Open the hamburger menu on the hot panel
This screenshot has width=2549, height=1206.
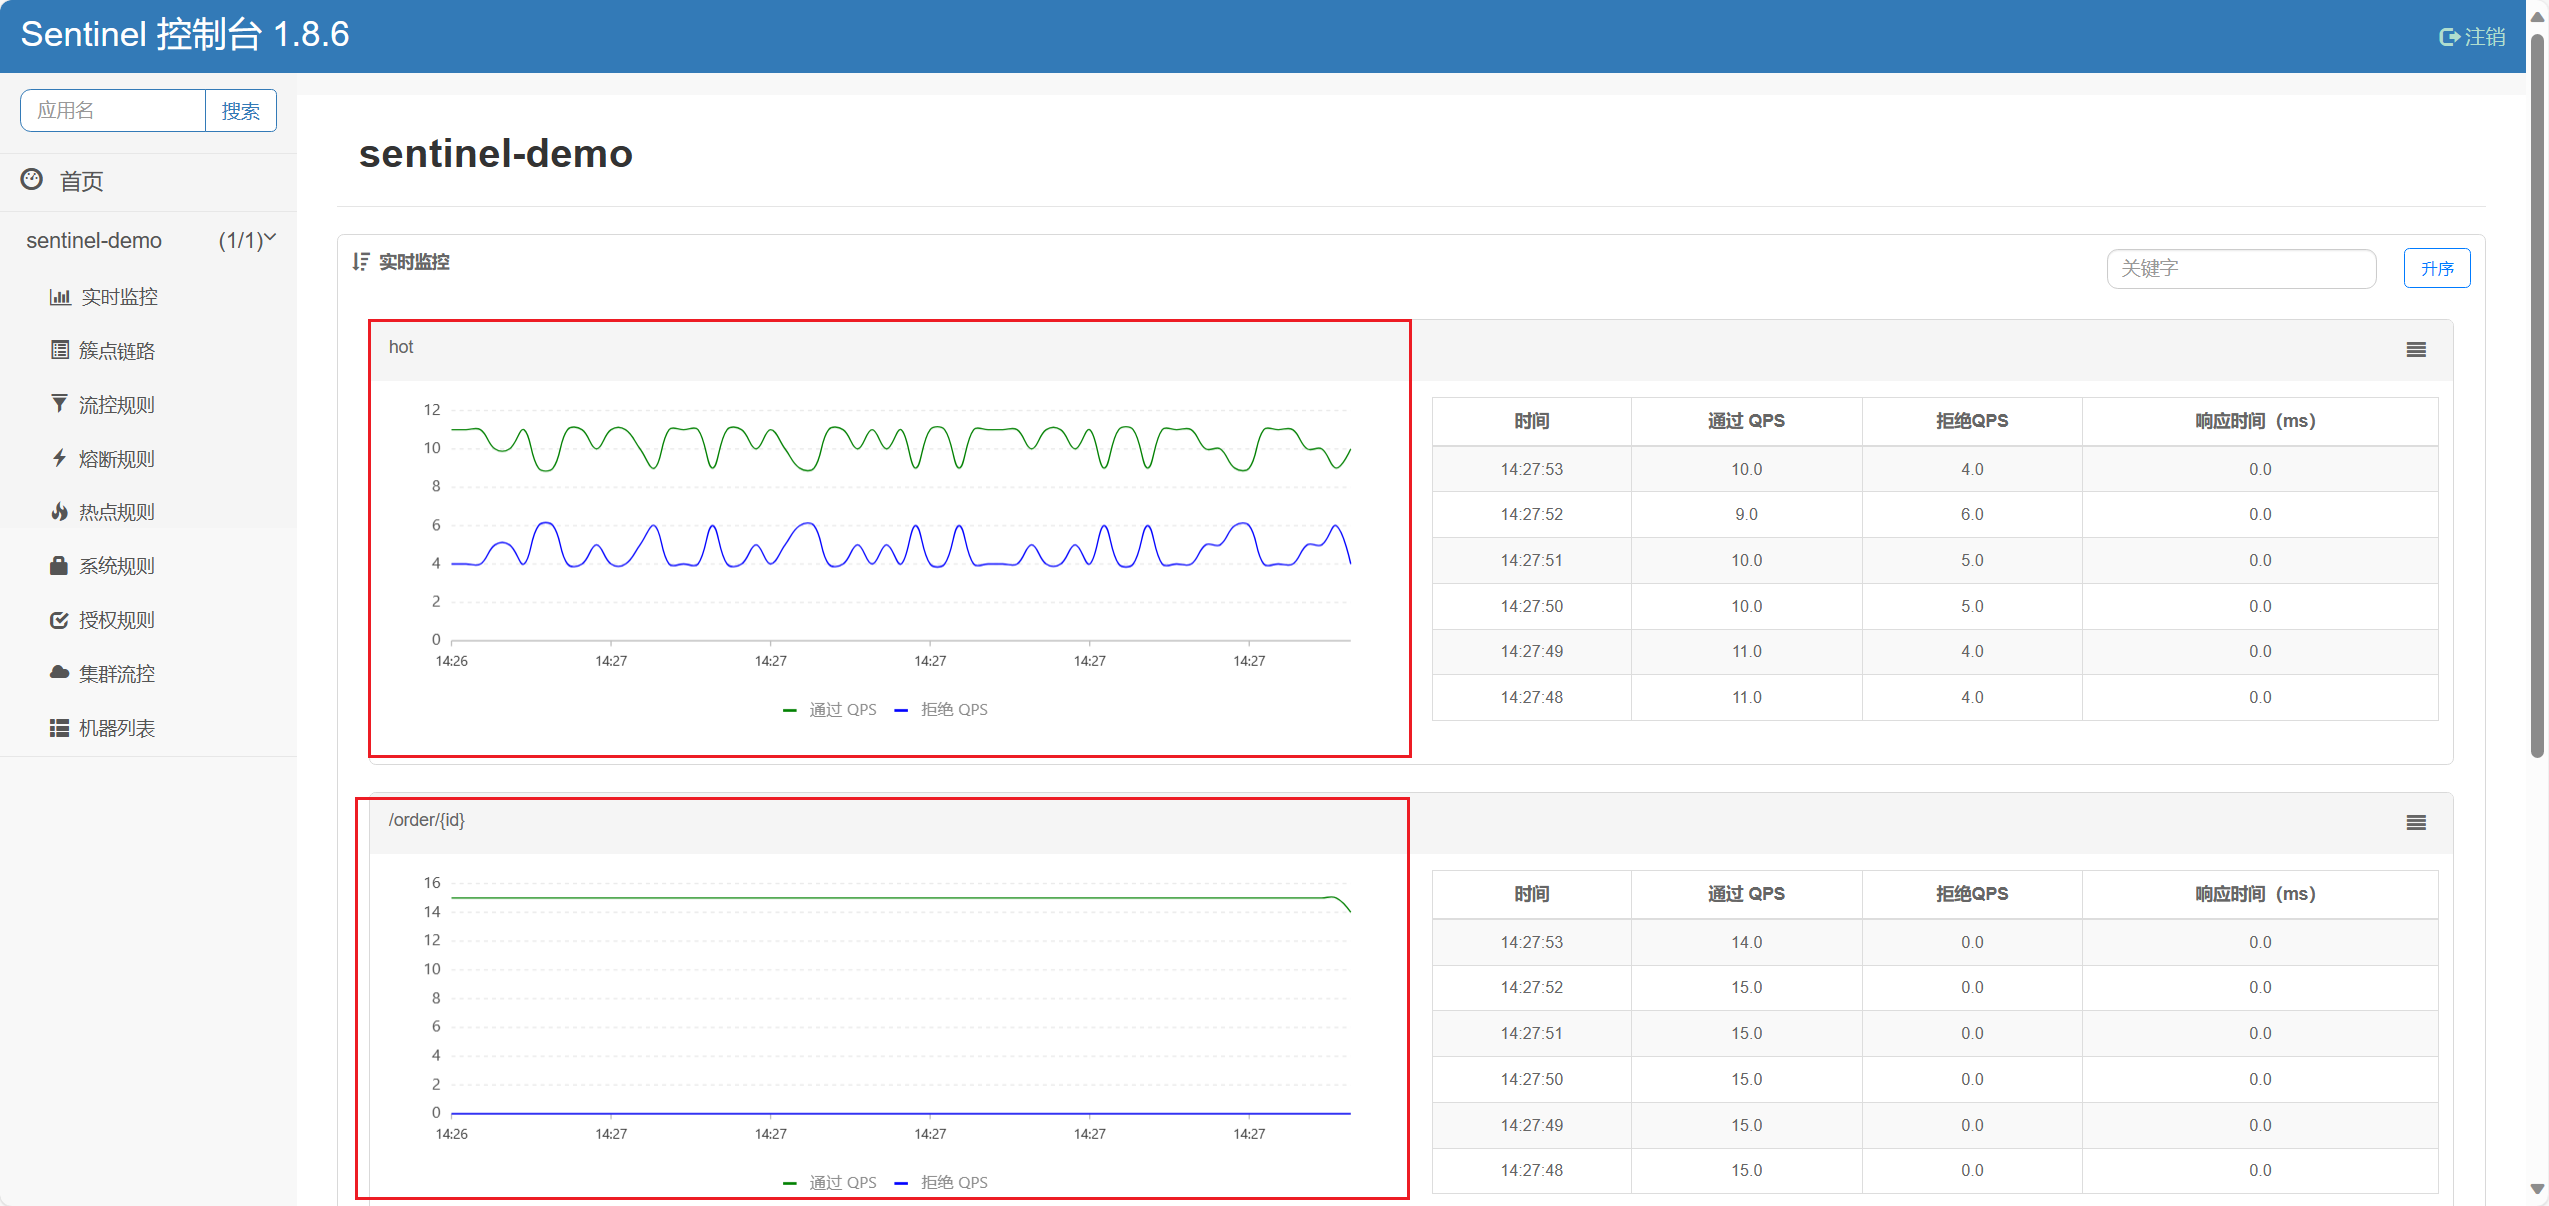click(2416, 350)
